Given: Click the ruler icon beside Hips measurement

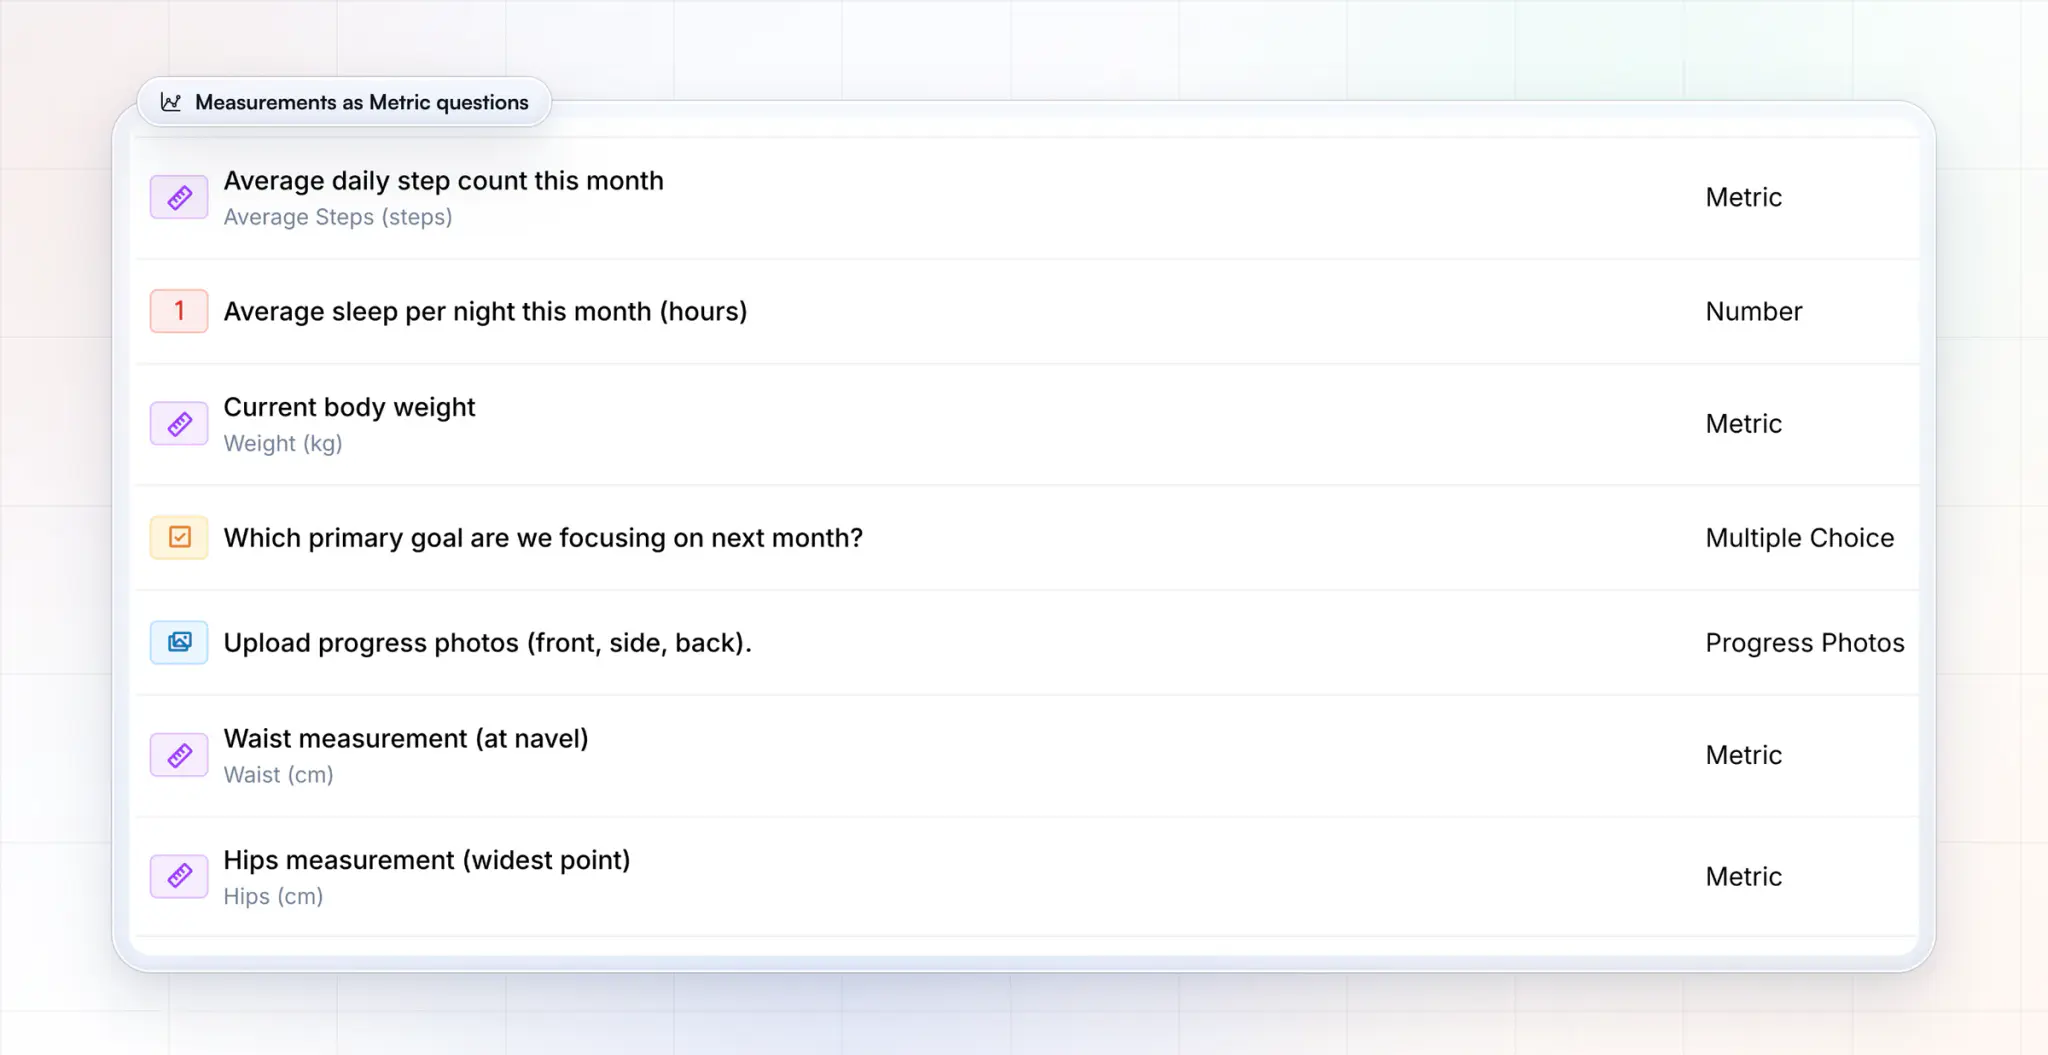Looking at the screenshot, I should coord(179,876).
